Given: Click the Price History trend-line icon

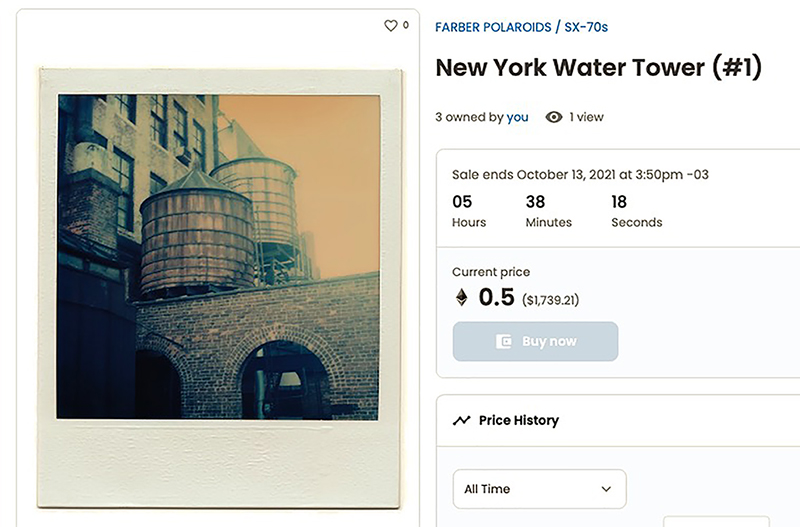Looking at the screenshot, I should (x=461, y=420).
